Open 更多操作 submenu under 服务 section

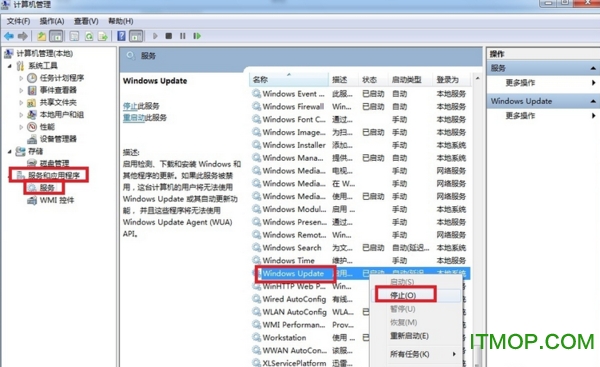[x=520, y=83]
